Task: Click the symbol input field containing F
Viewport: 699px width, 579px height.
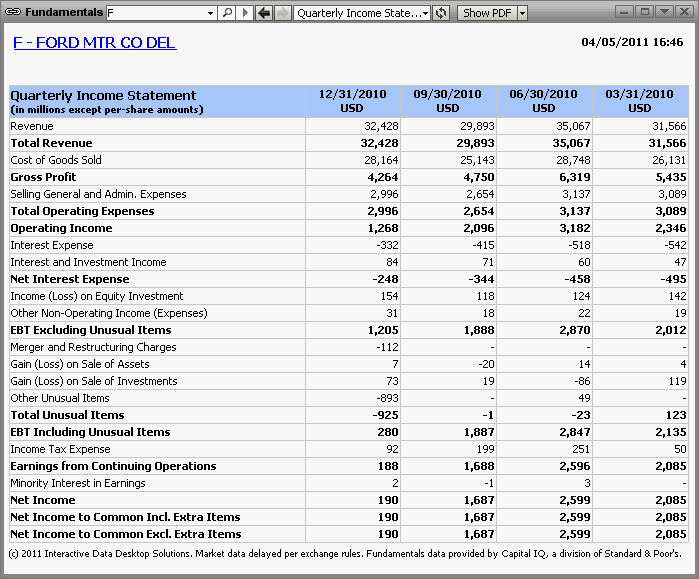Action: 156,13
